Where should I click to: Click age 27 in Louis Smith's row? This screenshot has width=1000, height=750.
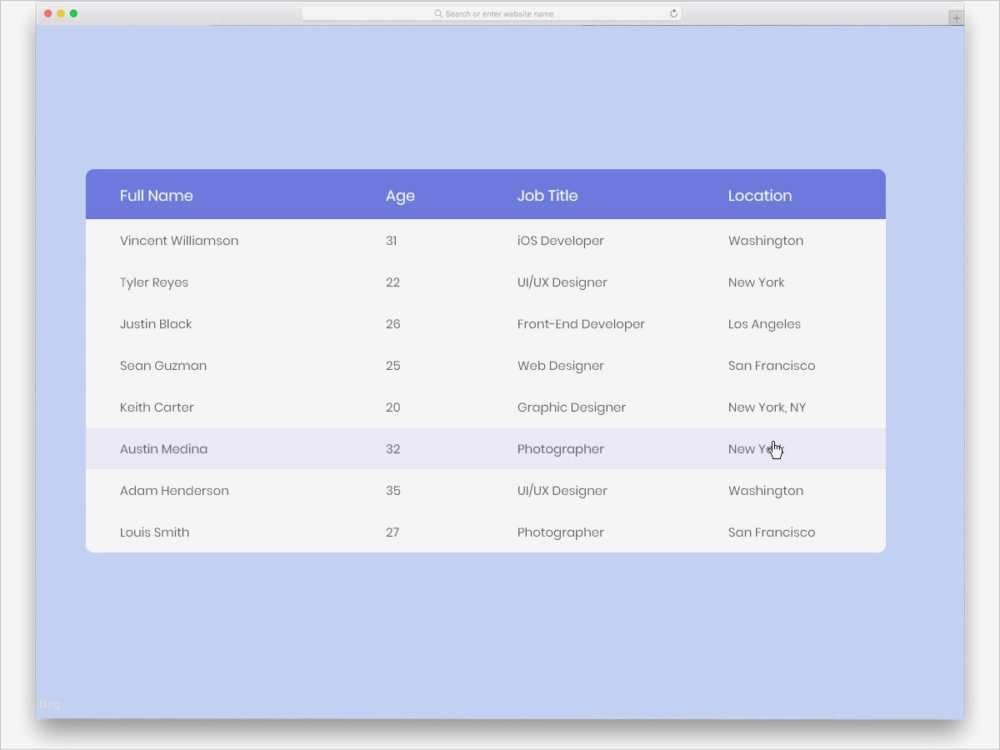392,532
